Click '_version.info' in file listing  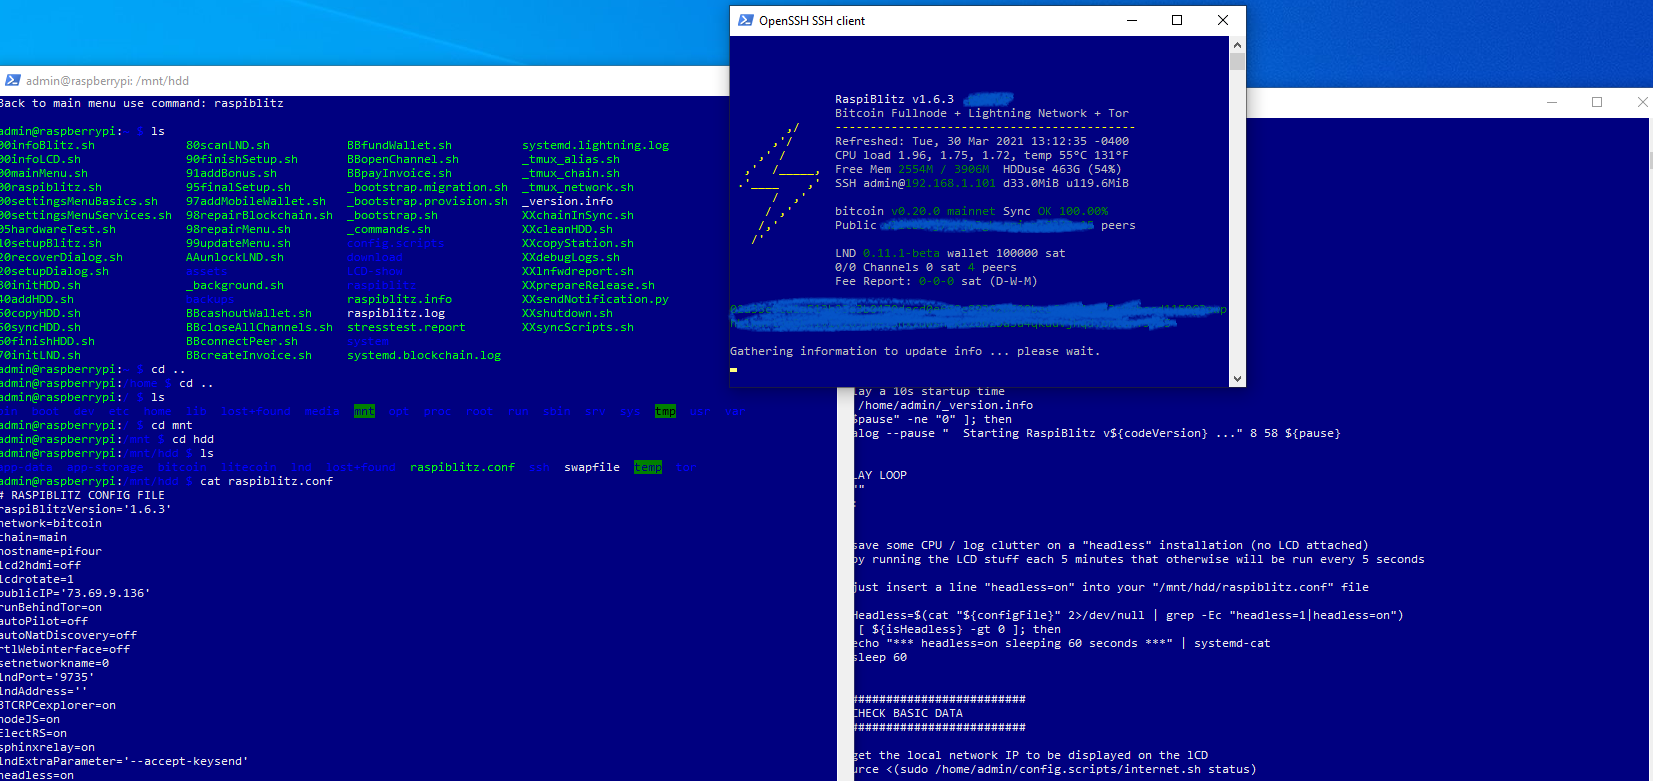point(567,201)
